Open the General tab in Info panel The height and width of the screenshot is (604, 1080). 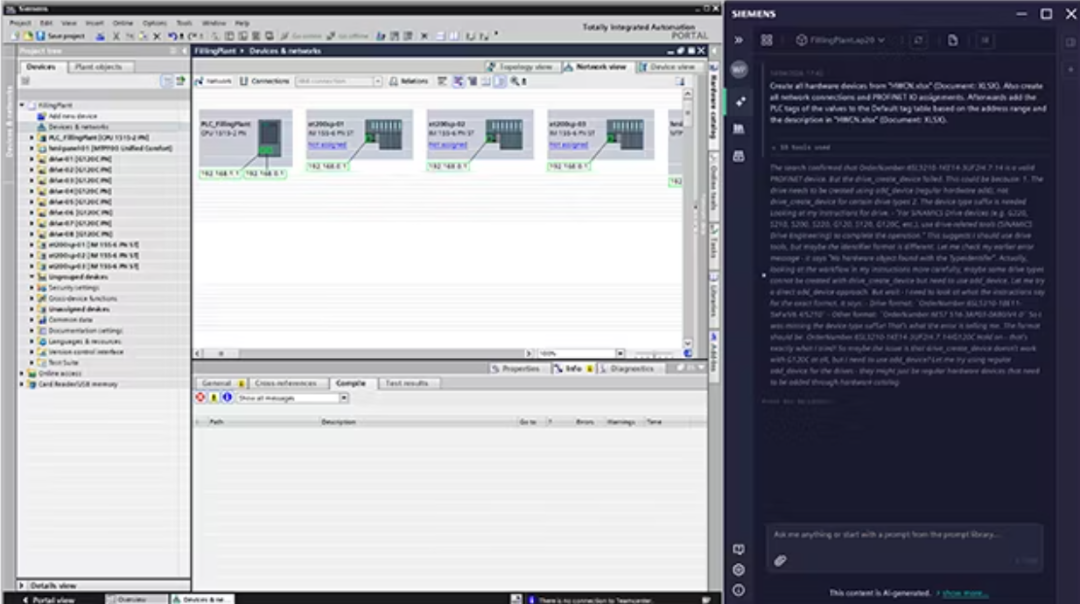[220, 383]
